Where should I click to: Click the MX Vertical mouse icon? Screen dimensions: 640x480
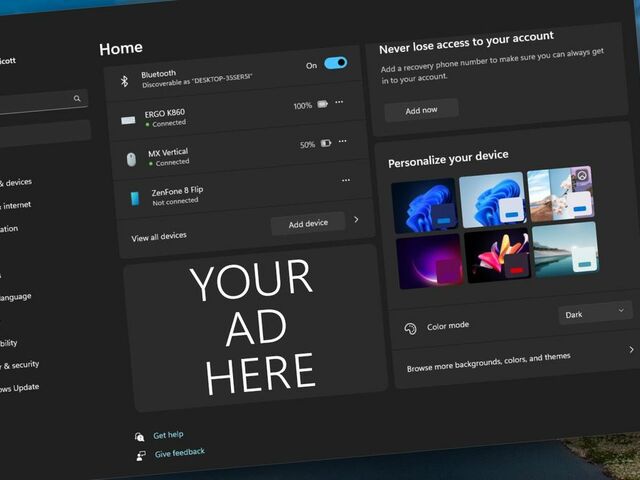click(131, 159)
